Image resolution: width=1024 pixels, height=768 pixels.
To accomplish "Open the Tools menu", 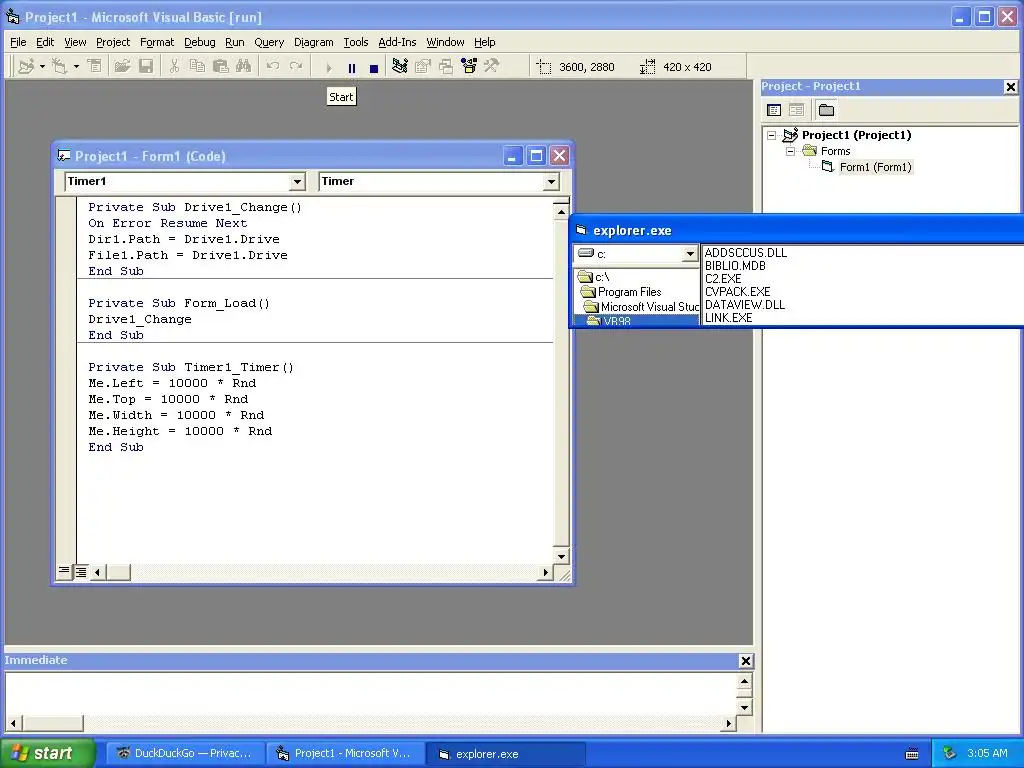I will point(356,42).
